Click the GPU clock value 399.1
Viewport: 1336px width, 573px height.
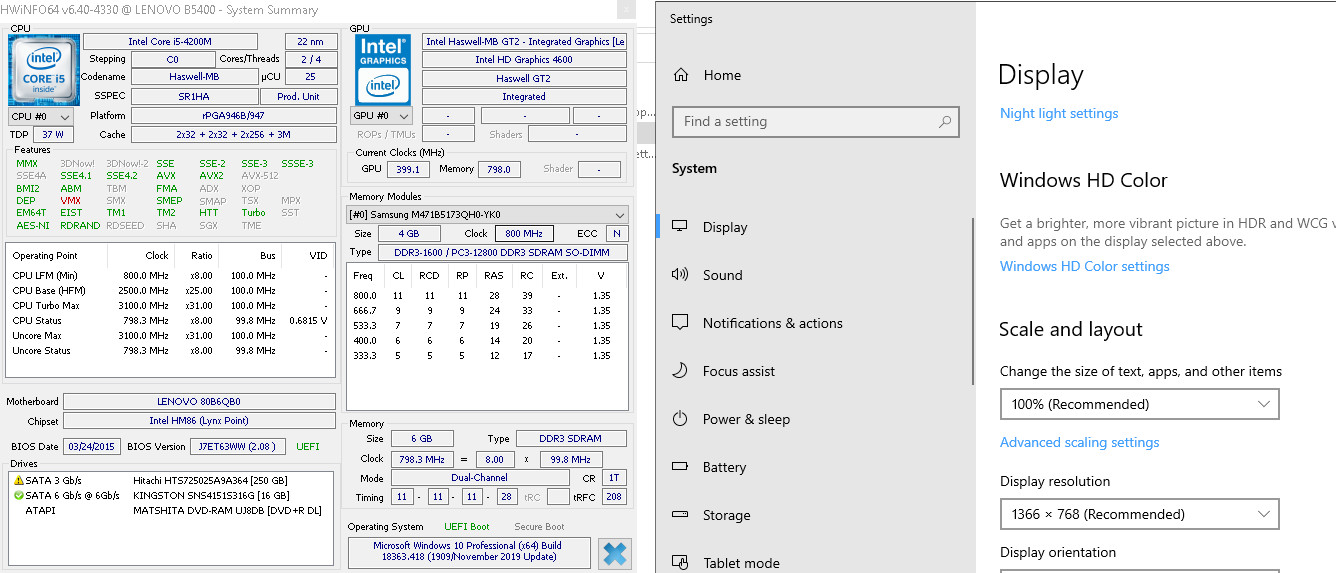(408, 169)
